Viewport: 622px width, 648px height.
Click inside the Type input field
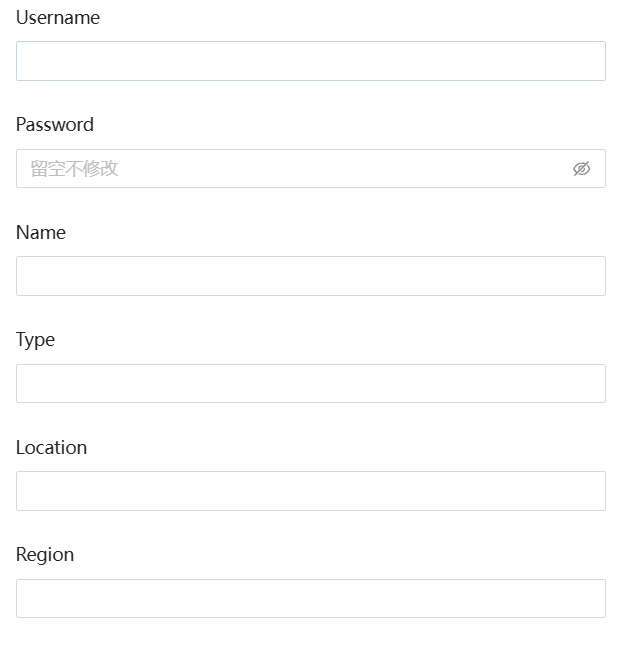tap(311, 384)
